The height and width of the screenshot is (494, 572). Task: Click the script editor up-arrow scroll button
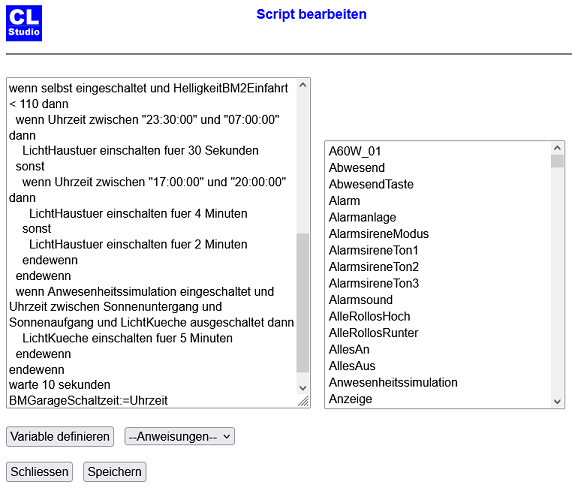pyautogui.click(x=302, y=85)
